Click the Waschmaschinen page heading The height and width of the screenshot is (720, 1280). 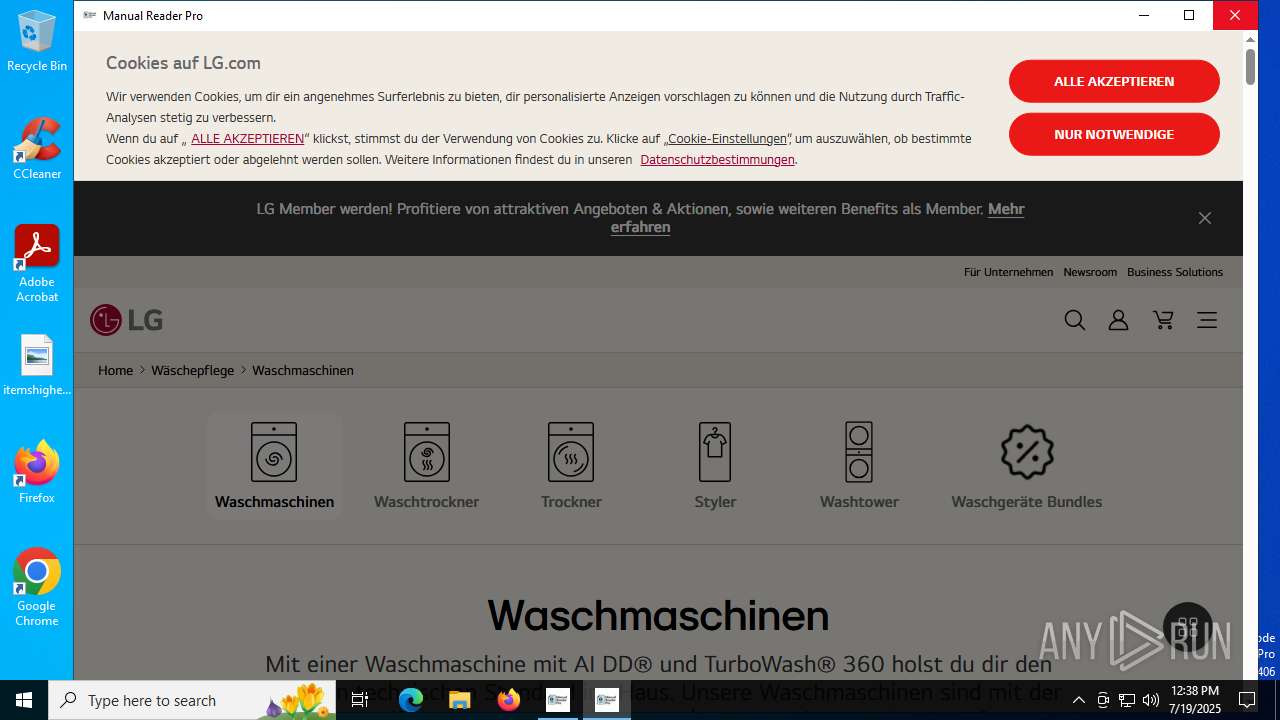[658, 615]
